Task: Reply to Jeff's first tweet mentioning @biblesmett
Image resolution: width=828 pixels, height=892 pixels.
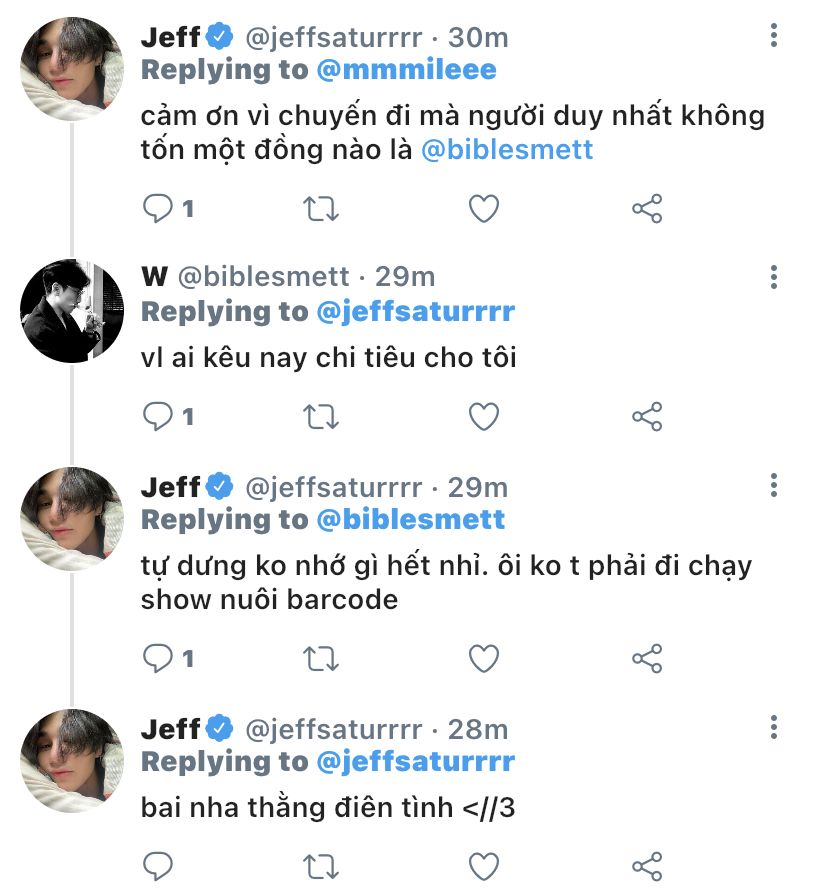Action: point(158,209)
